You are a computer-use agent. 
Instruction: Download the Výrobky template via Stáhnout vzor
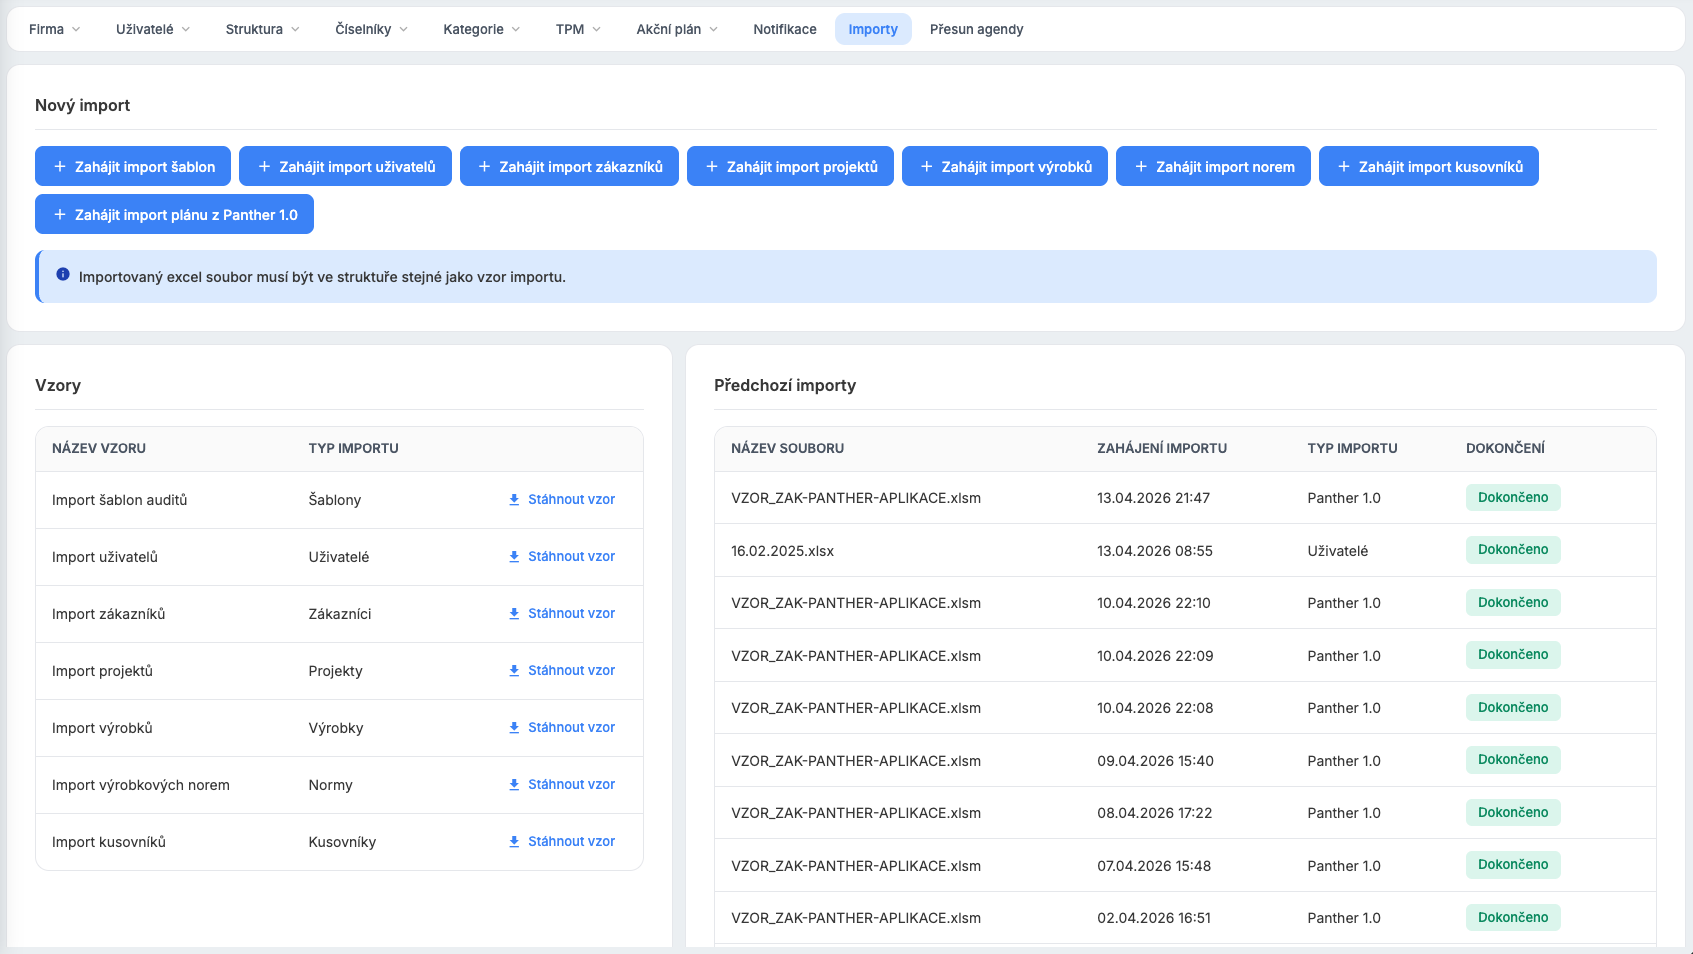pyautogui.click(x=571, y=728)
